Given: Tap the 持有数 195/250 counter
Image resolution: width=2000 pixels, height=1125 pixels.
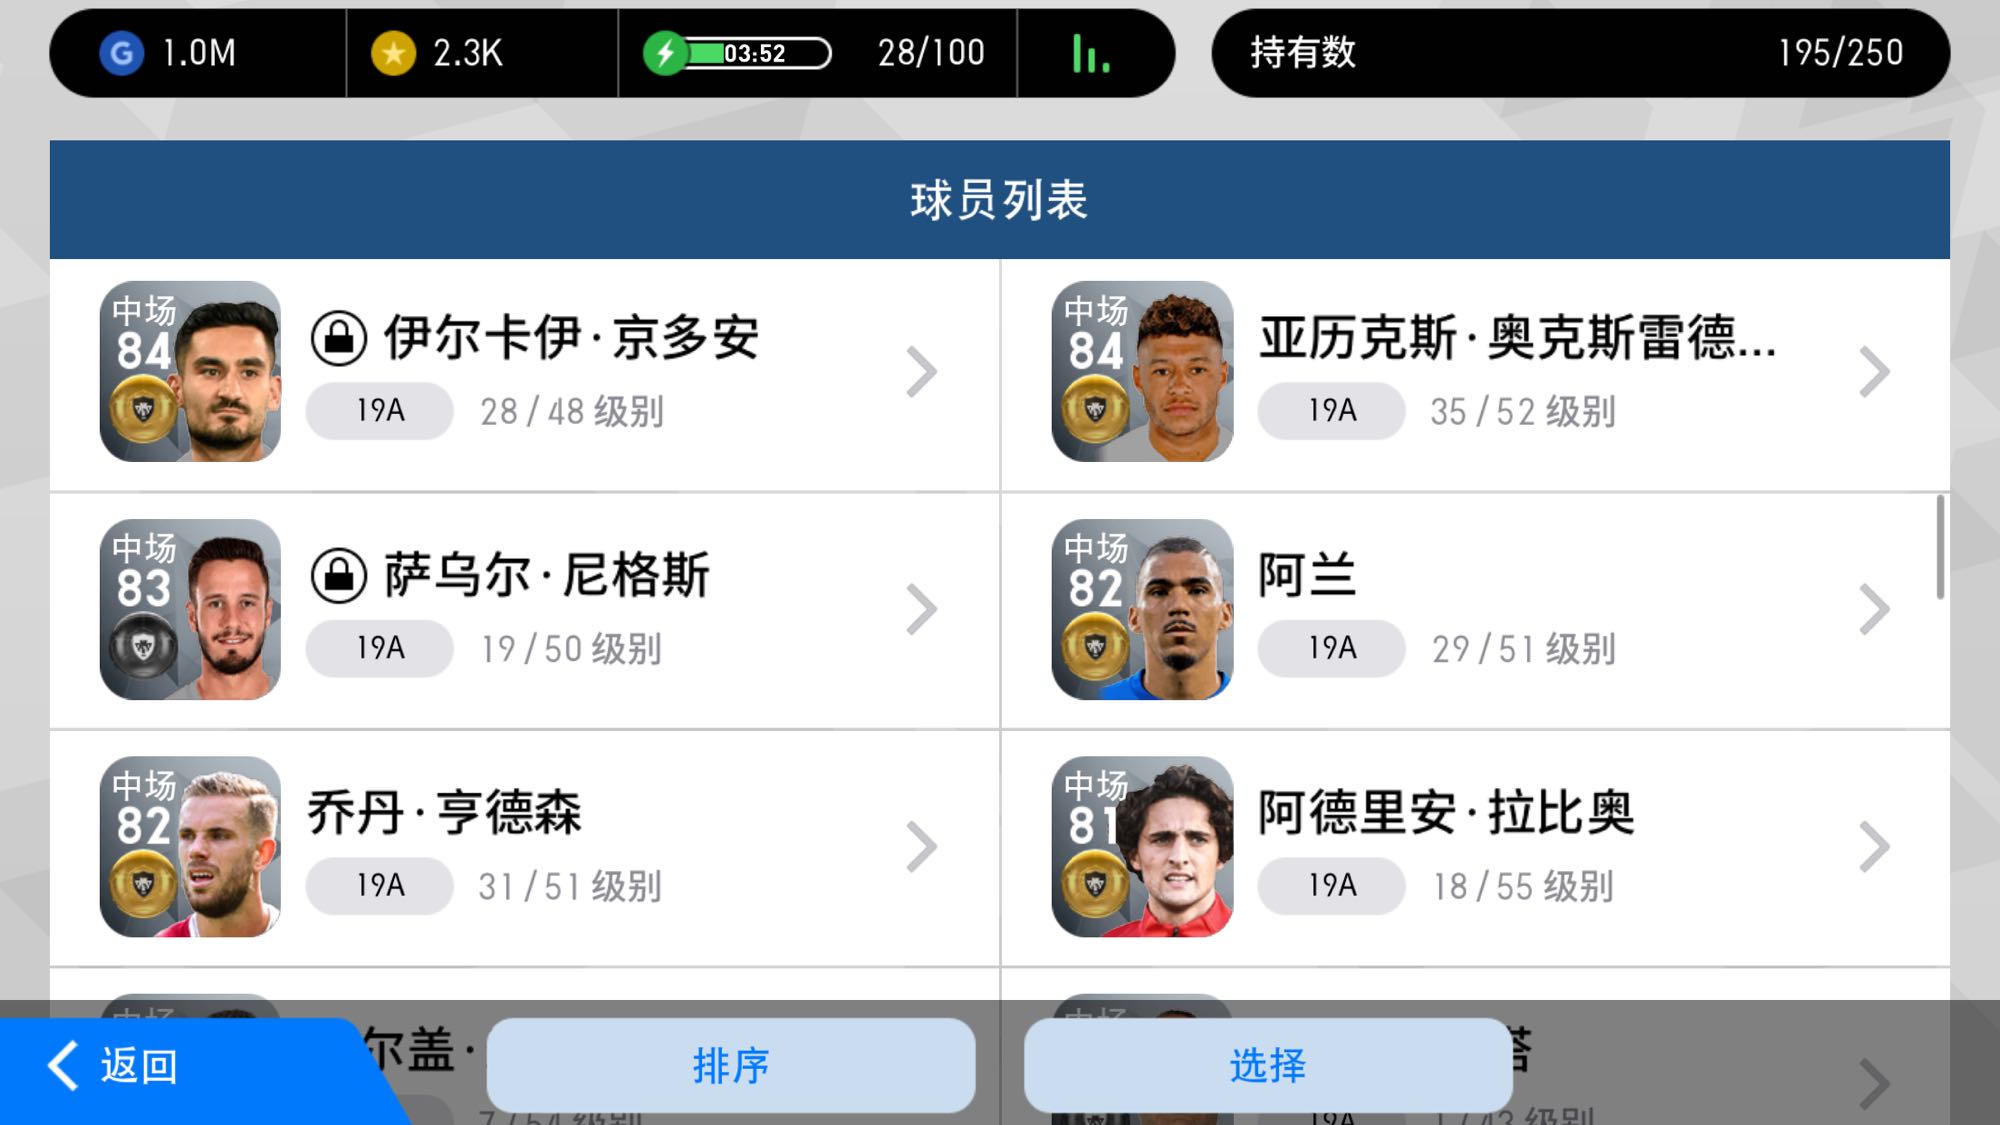Looking at the screenshot, I should tap(1580, 53).
